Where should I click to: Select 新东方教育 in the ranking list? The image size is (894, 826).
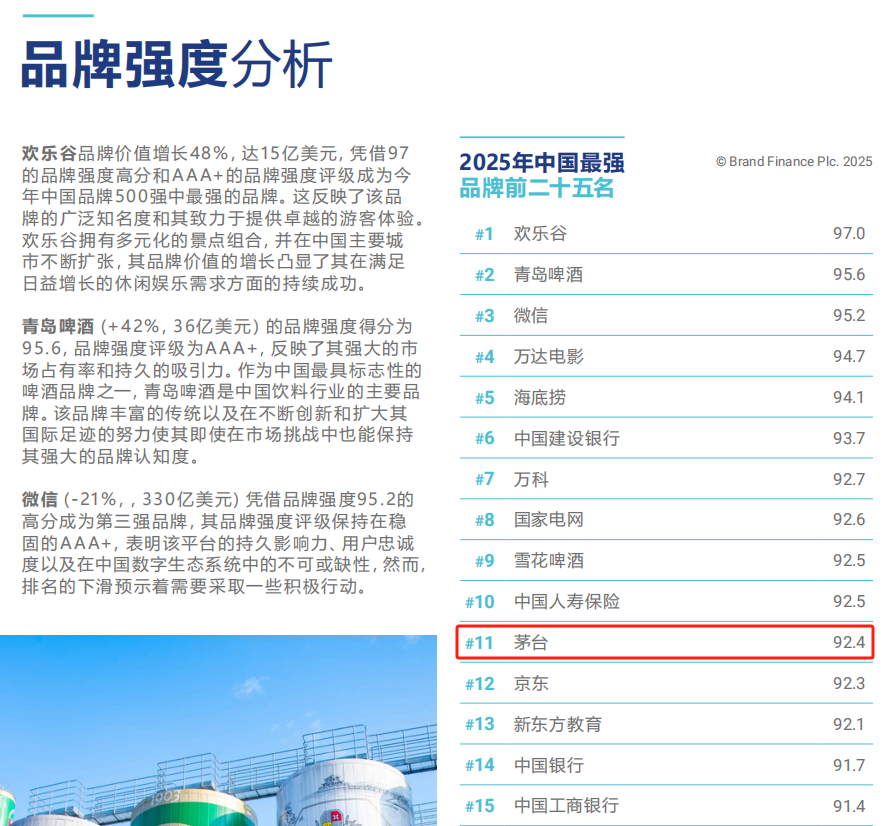558,725
